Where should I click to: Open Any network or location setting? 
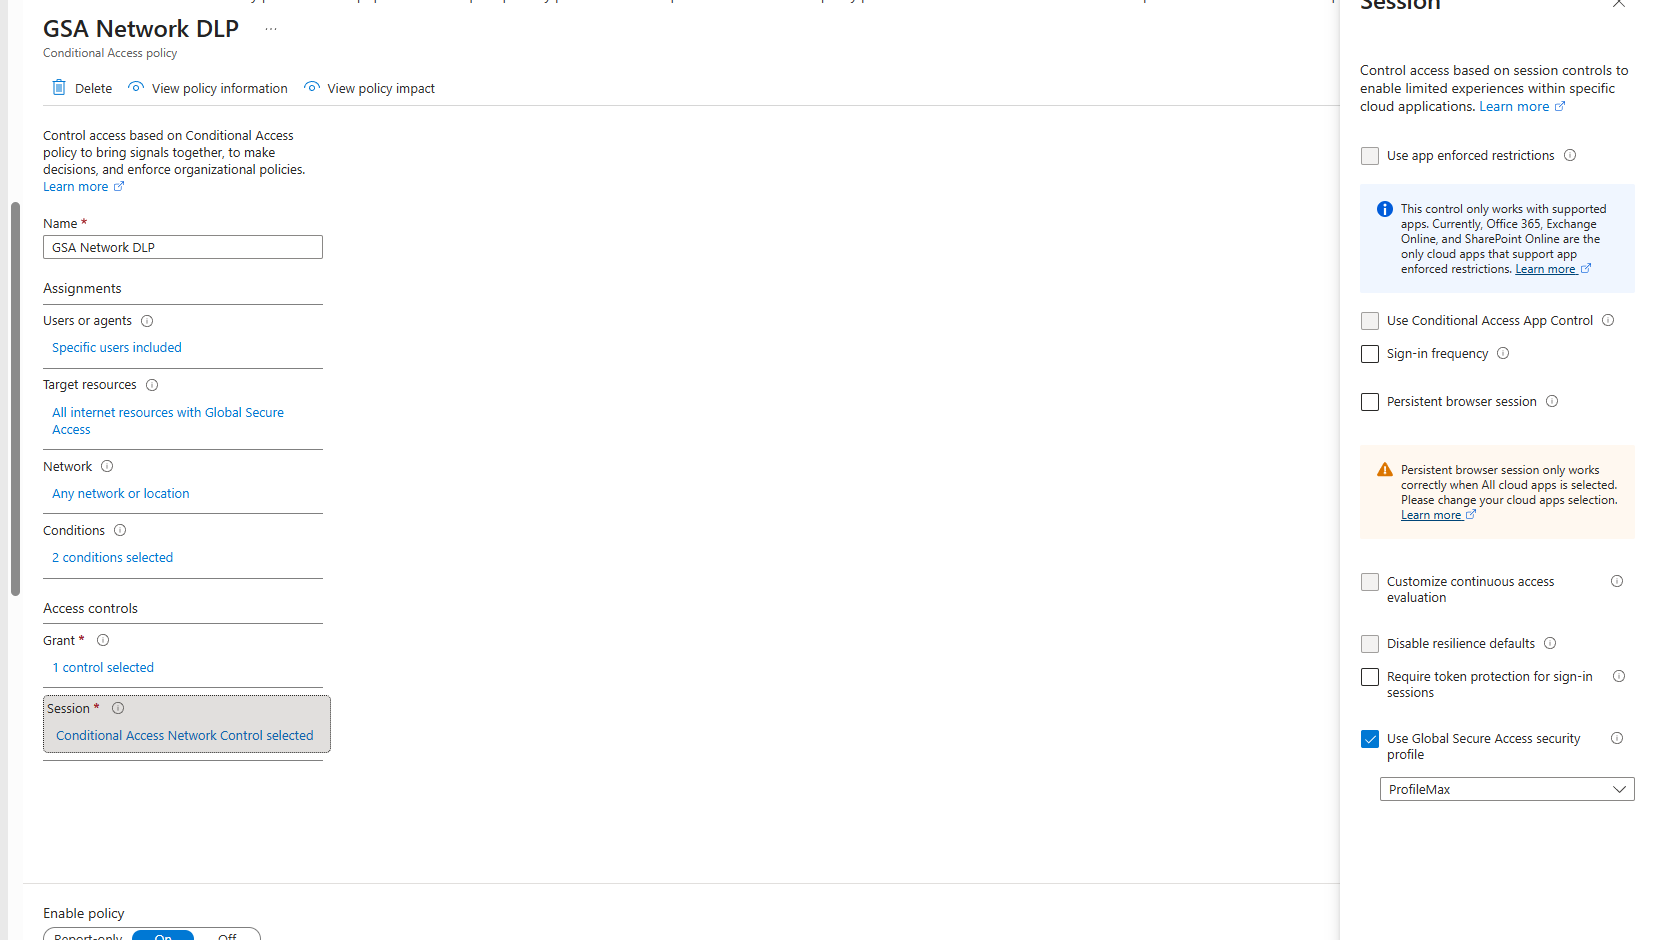coord(121,494)
